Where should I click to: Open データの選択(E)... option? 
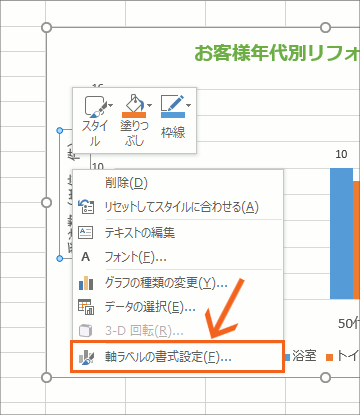178,307
